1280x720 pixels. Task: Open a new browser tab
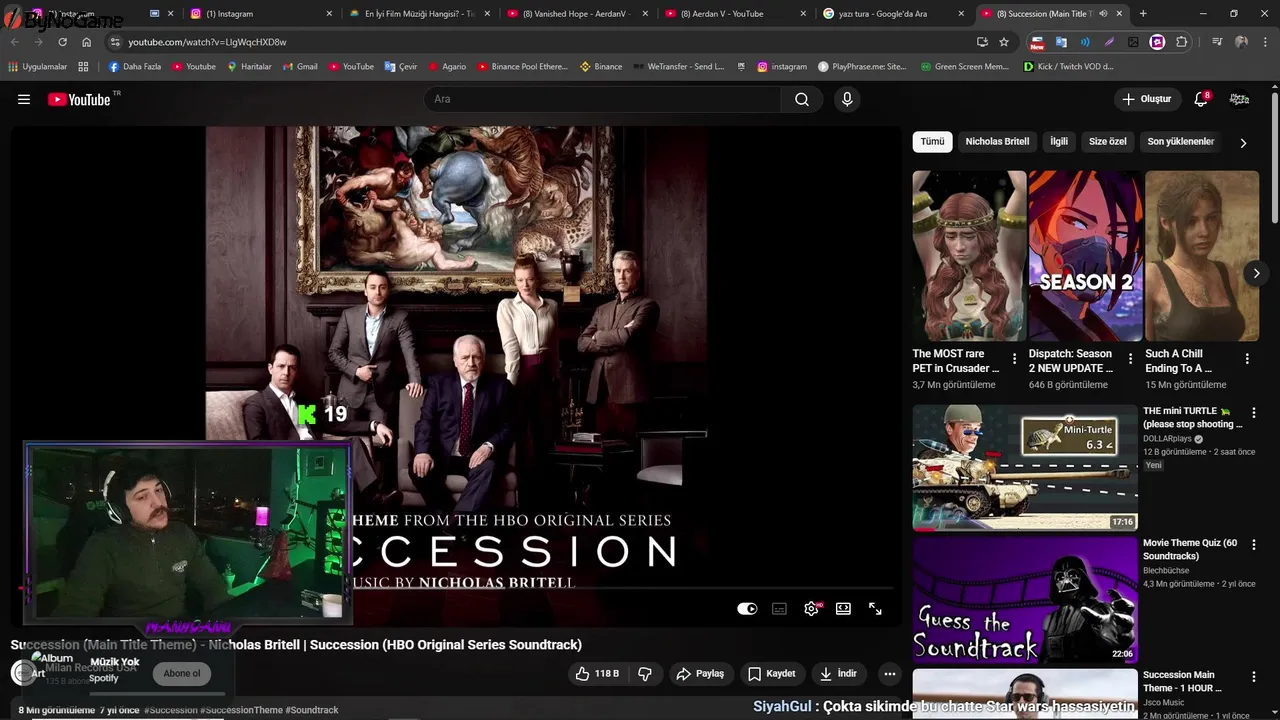click(x=1143, y=14)
